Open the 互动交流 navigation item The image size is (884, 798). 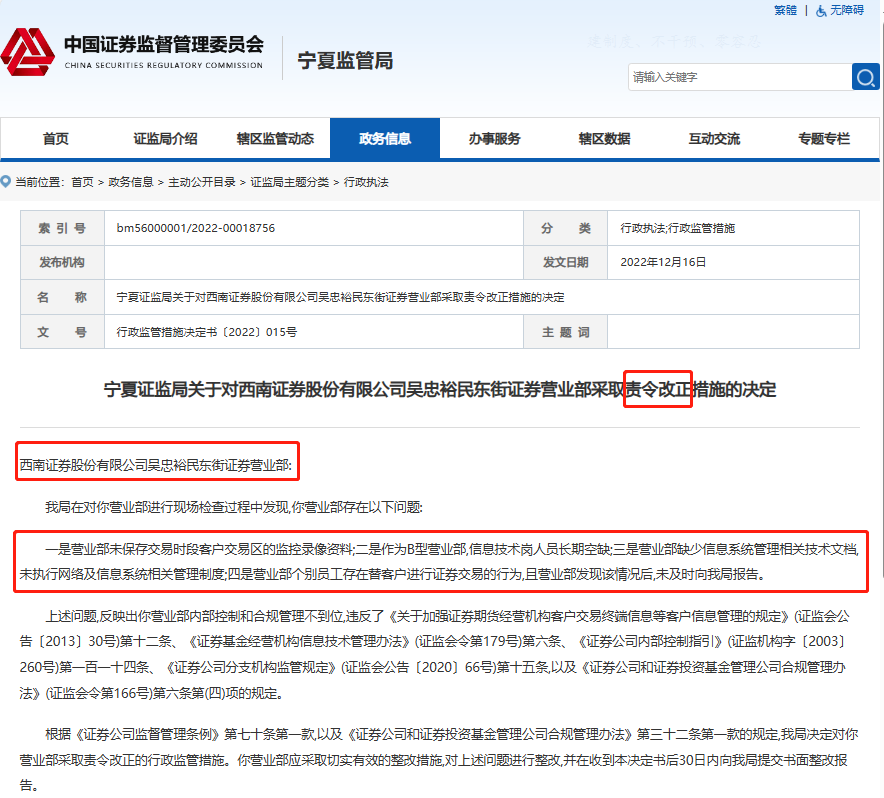714,139
